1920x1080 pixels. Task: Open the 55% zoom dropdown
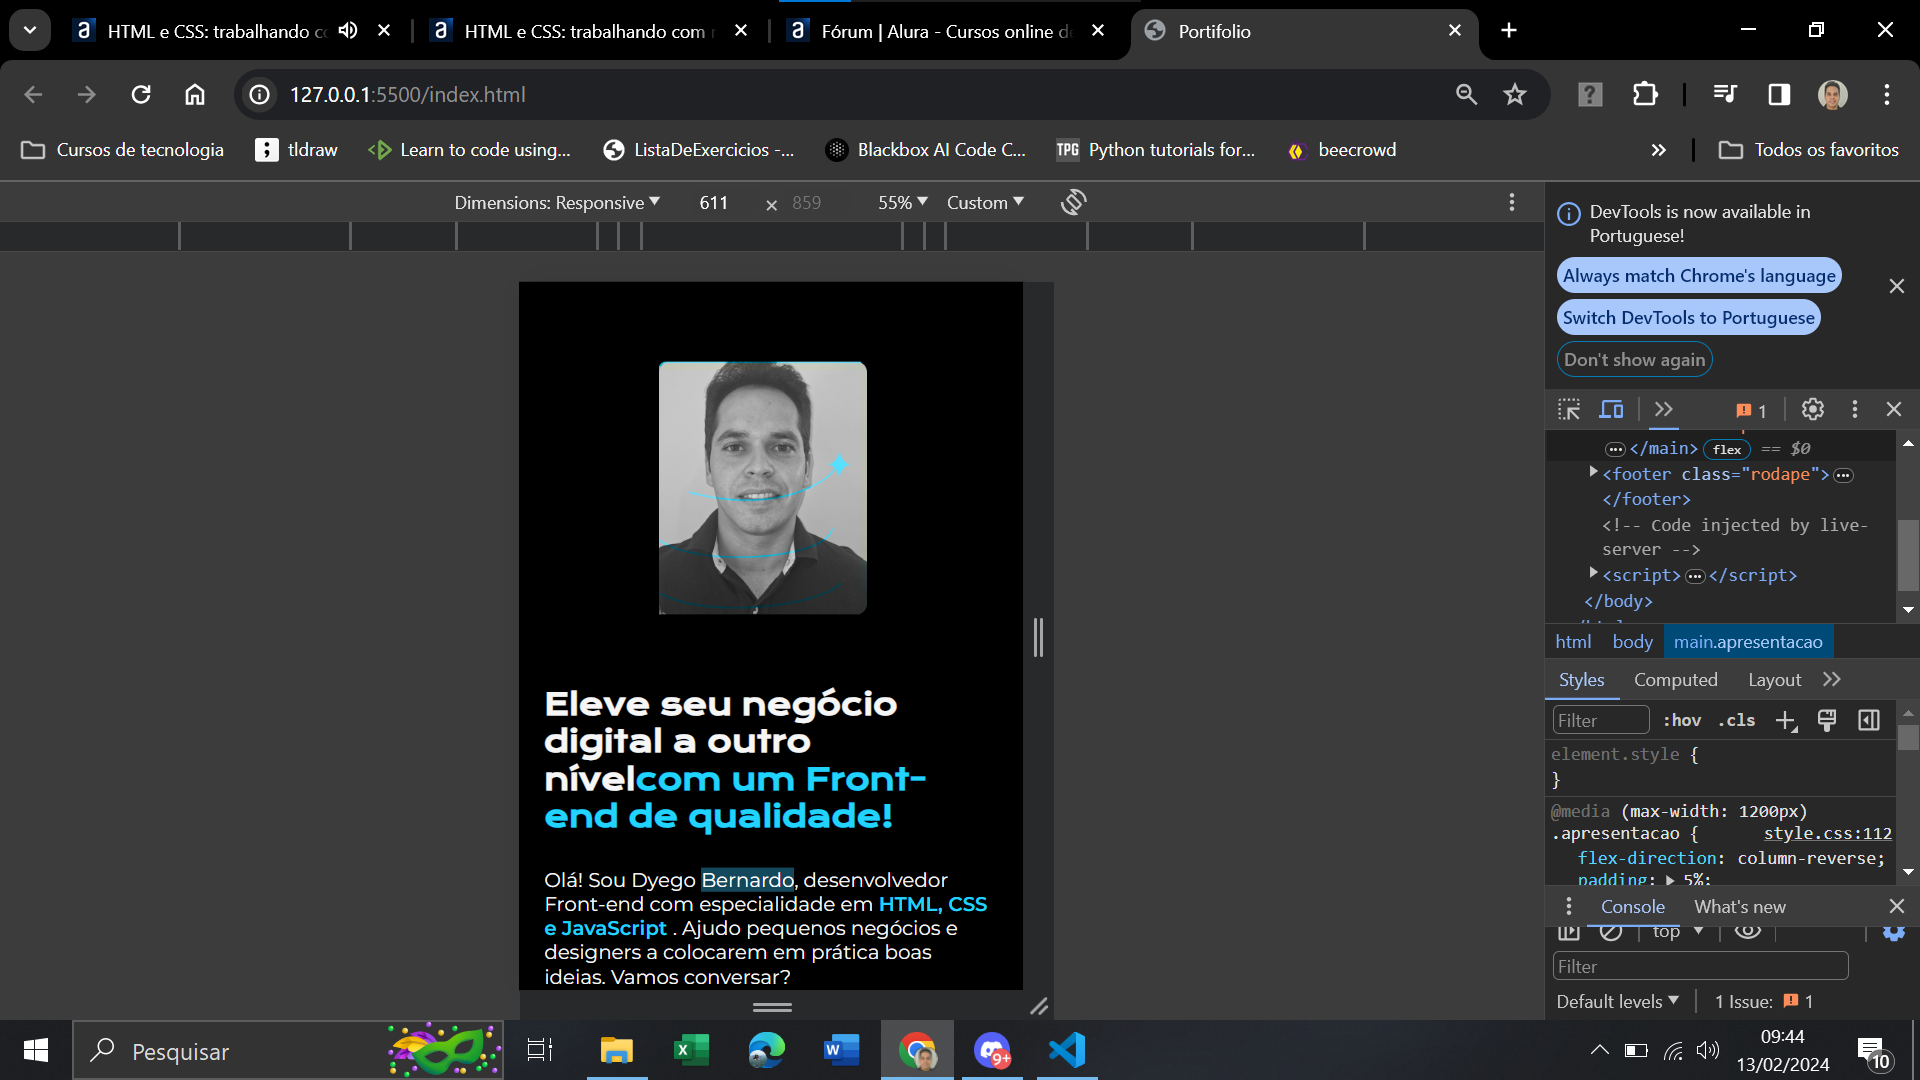point(903,203)
